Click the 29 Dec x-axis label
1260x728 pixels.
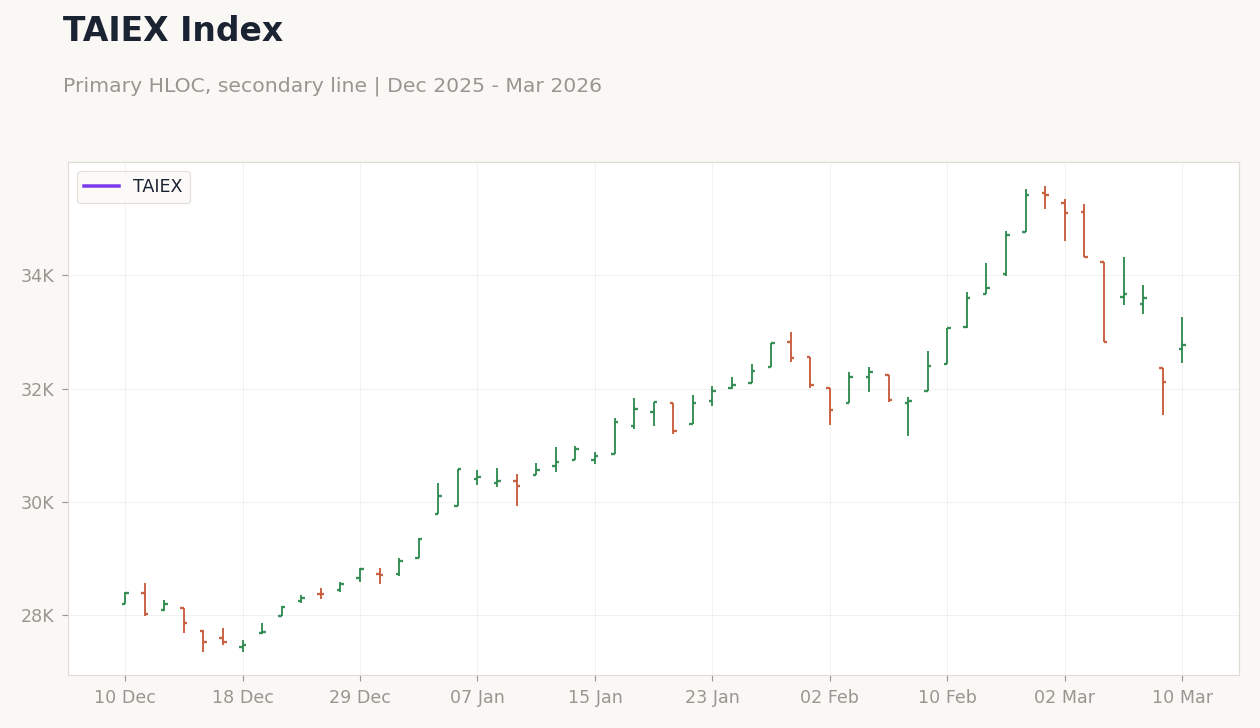[x=360, y=698]
